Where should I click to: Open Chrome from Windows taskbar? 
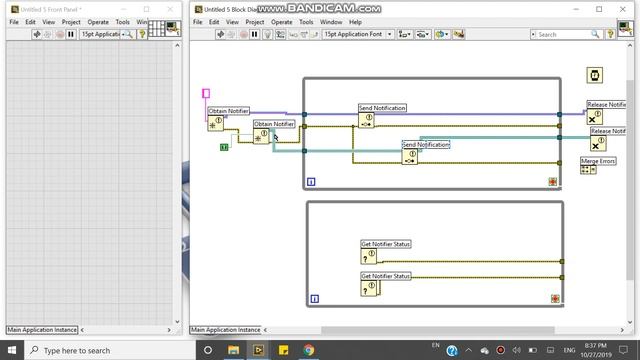point(309,350)
